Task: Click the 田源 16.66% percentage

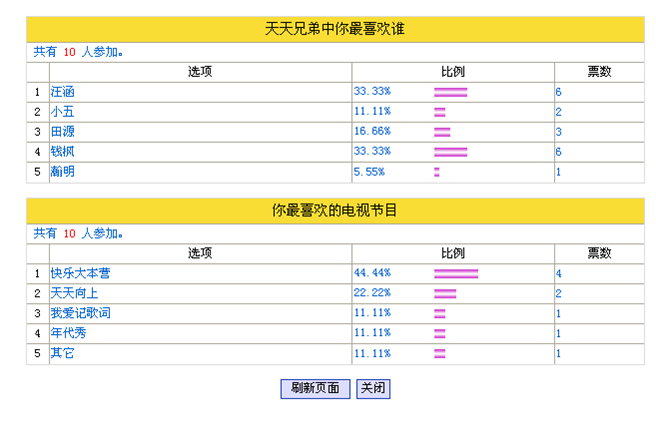Action: click(x=372, y=132)
